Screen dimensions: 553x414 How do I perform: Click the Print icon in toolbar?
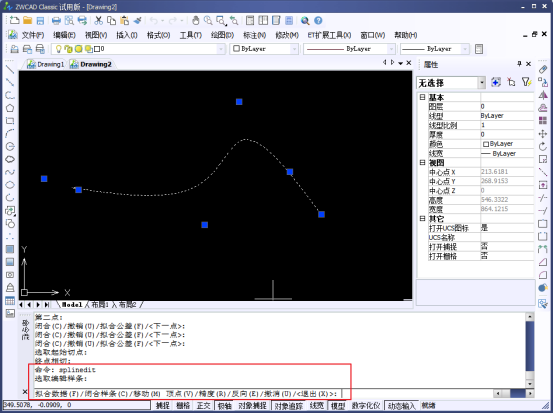pos(56,21)
